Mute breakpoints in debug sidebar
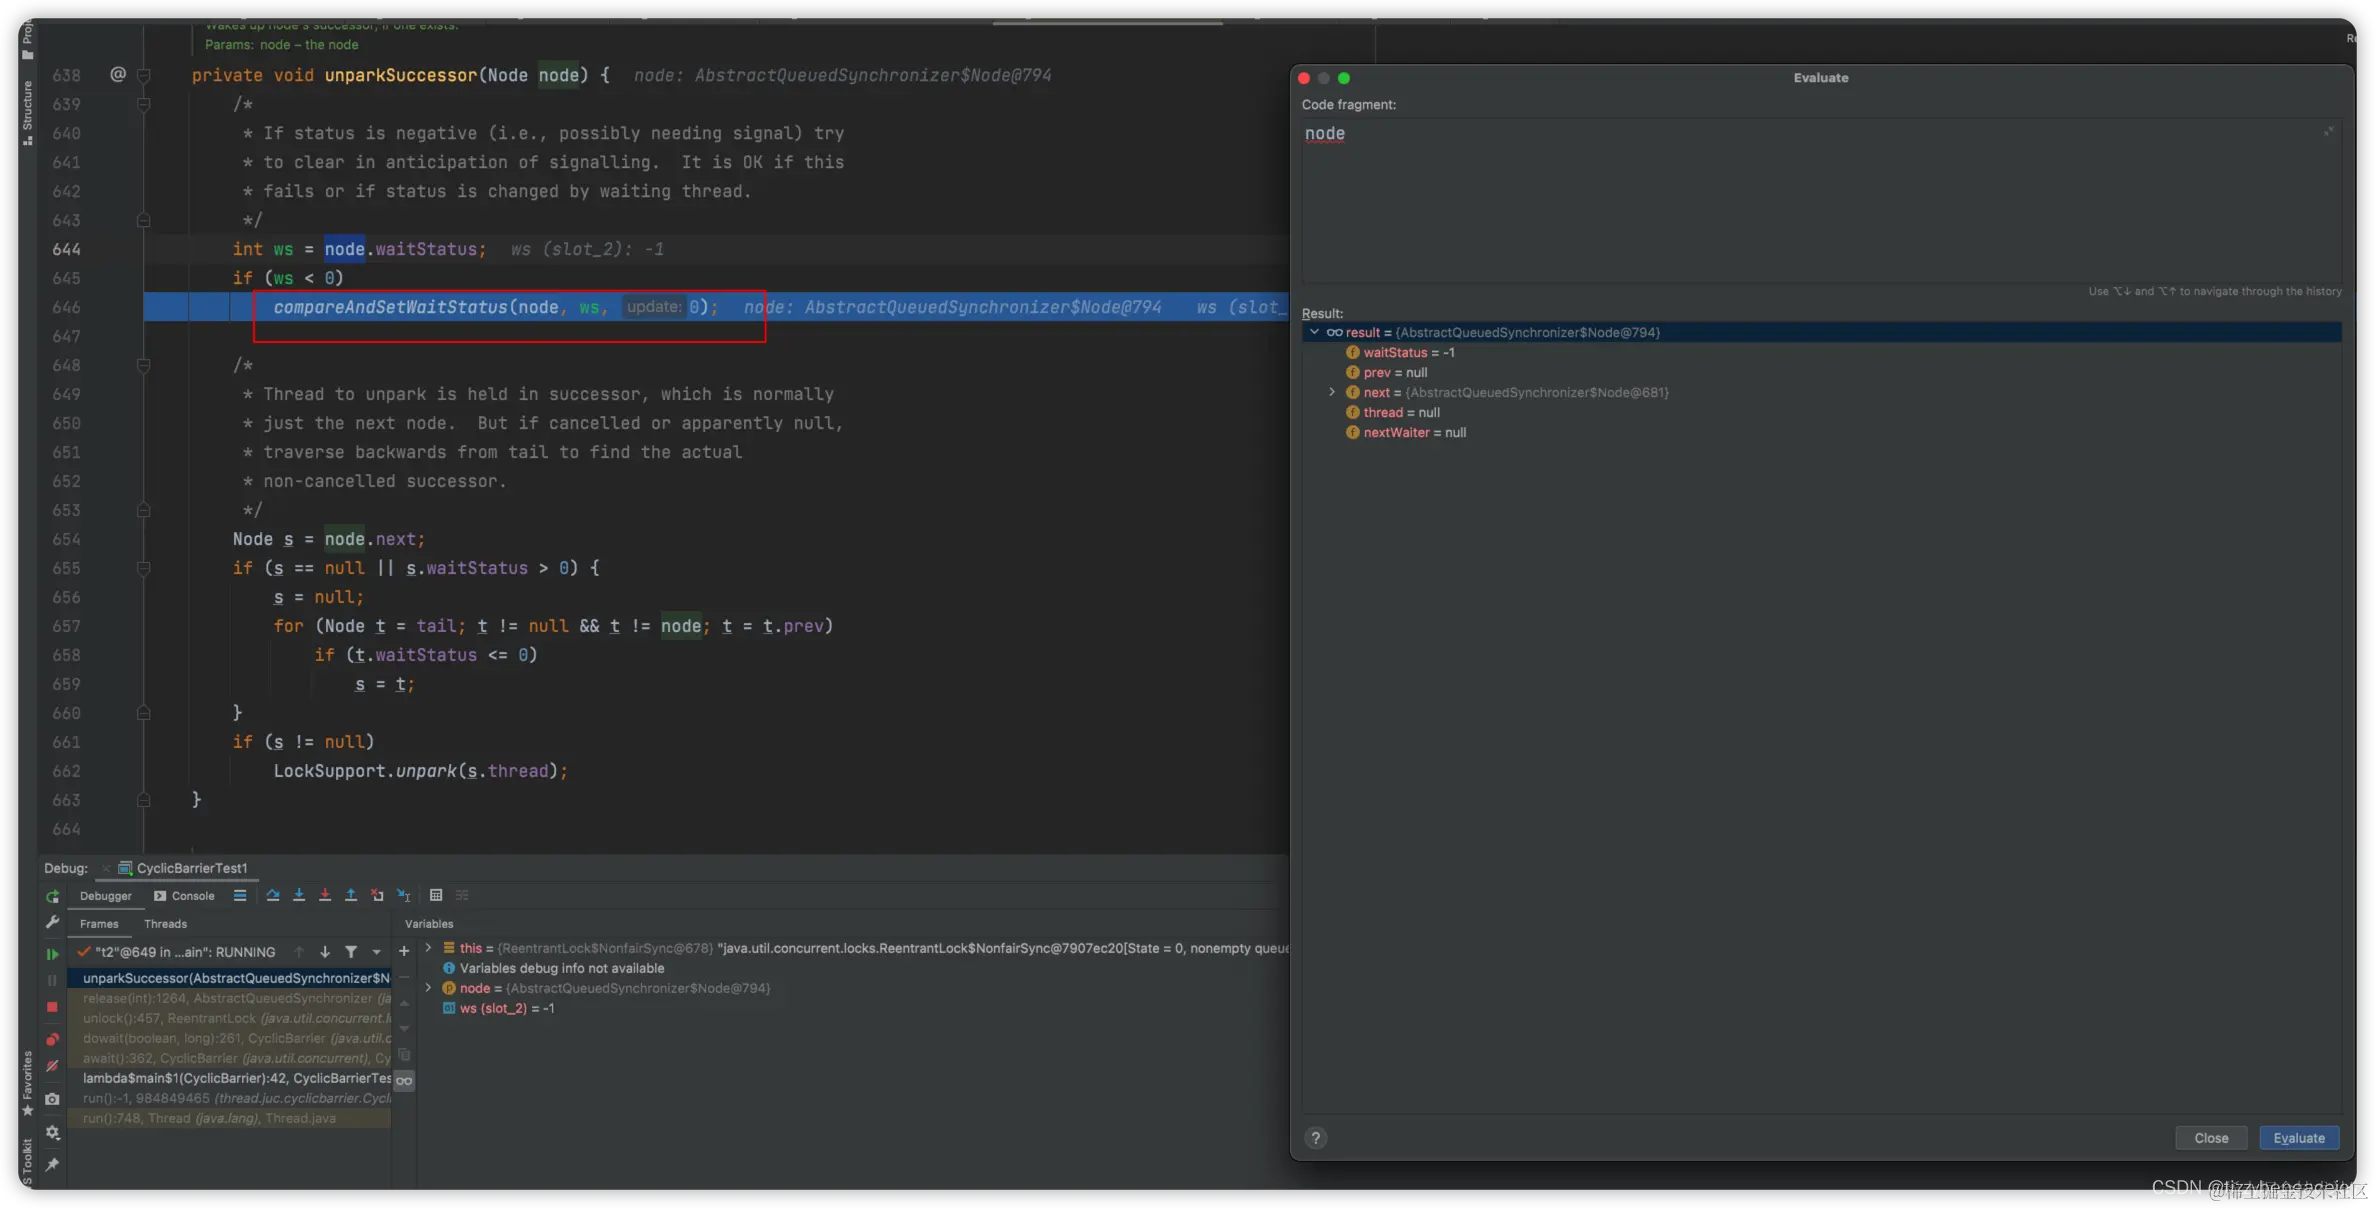Viewport: 2375px width, 1208px height. [52, 1066]
